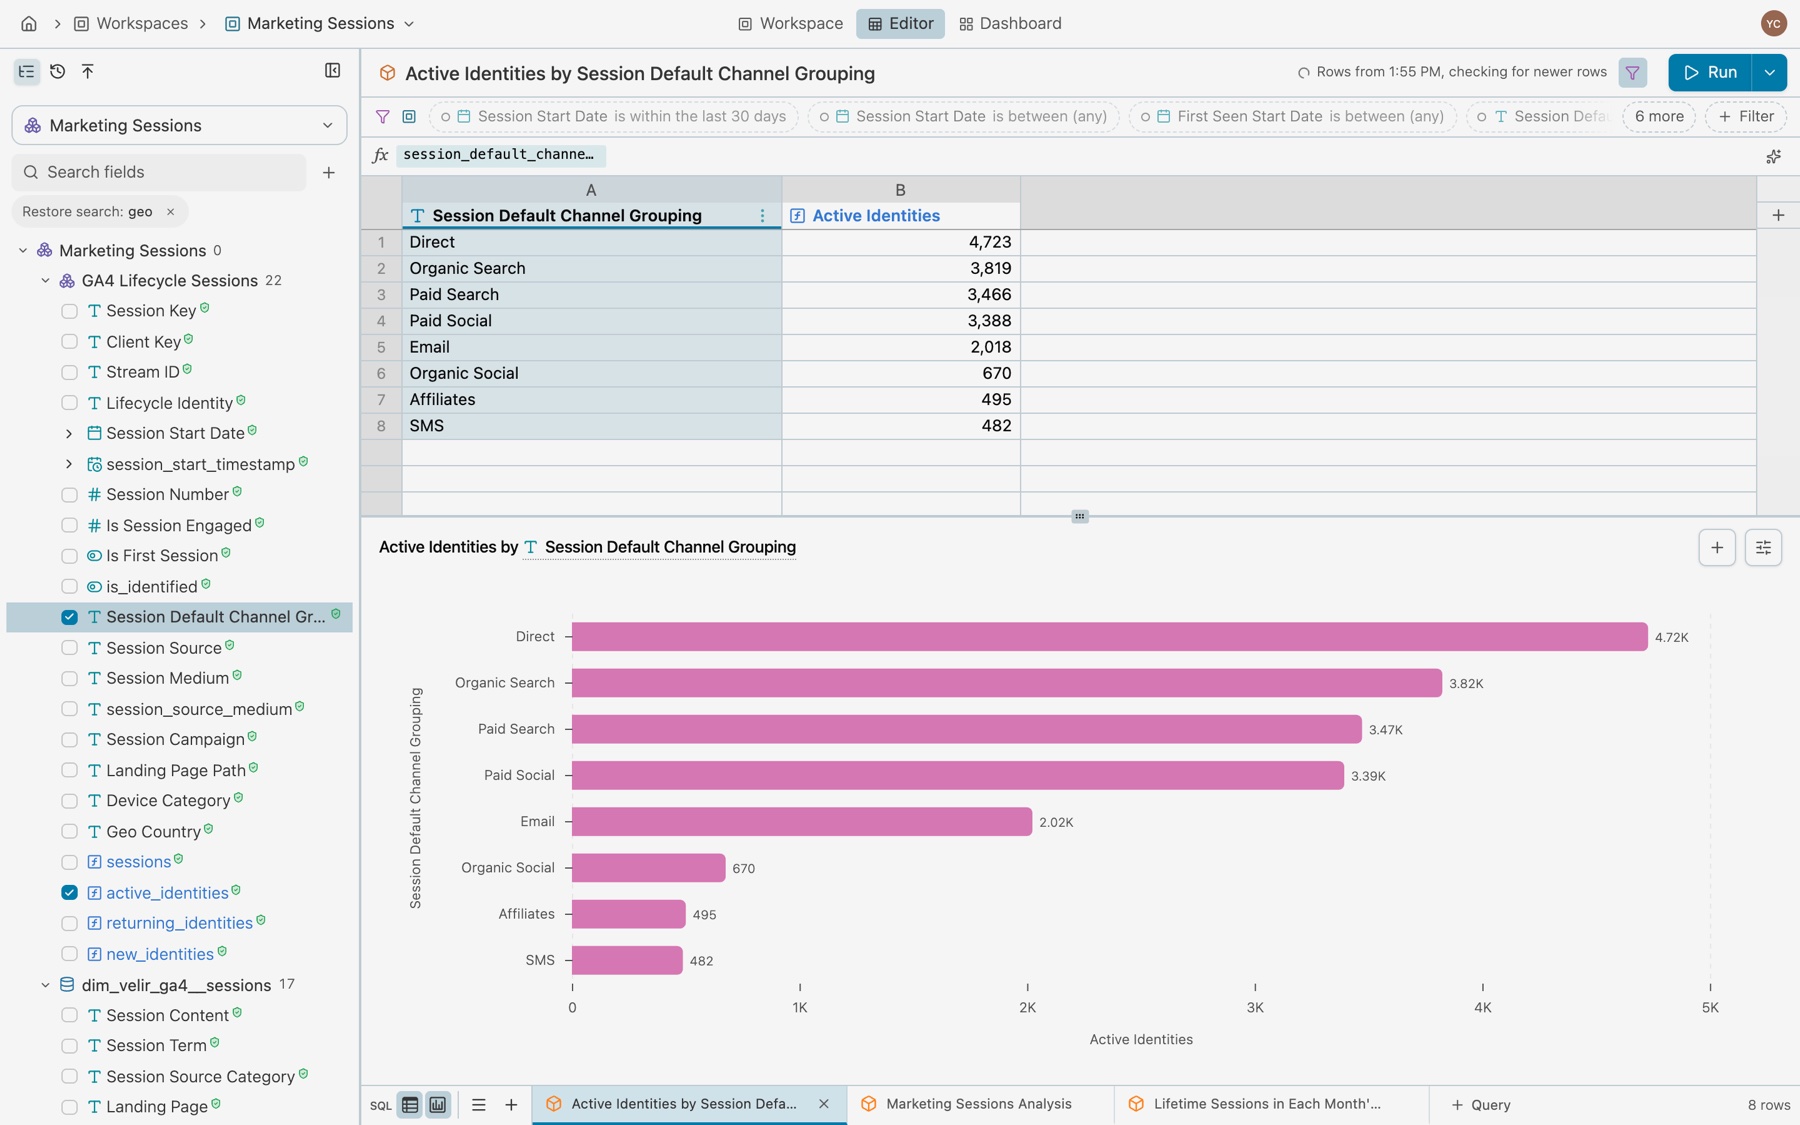
Task: Add a new field with plus icon
Action: click(329, 173)
